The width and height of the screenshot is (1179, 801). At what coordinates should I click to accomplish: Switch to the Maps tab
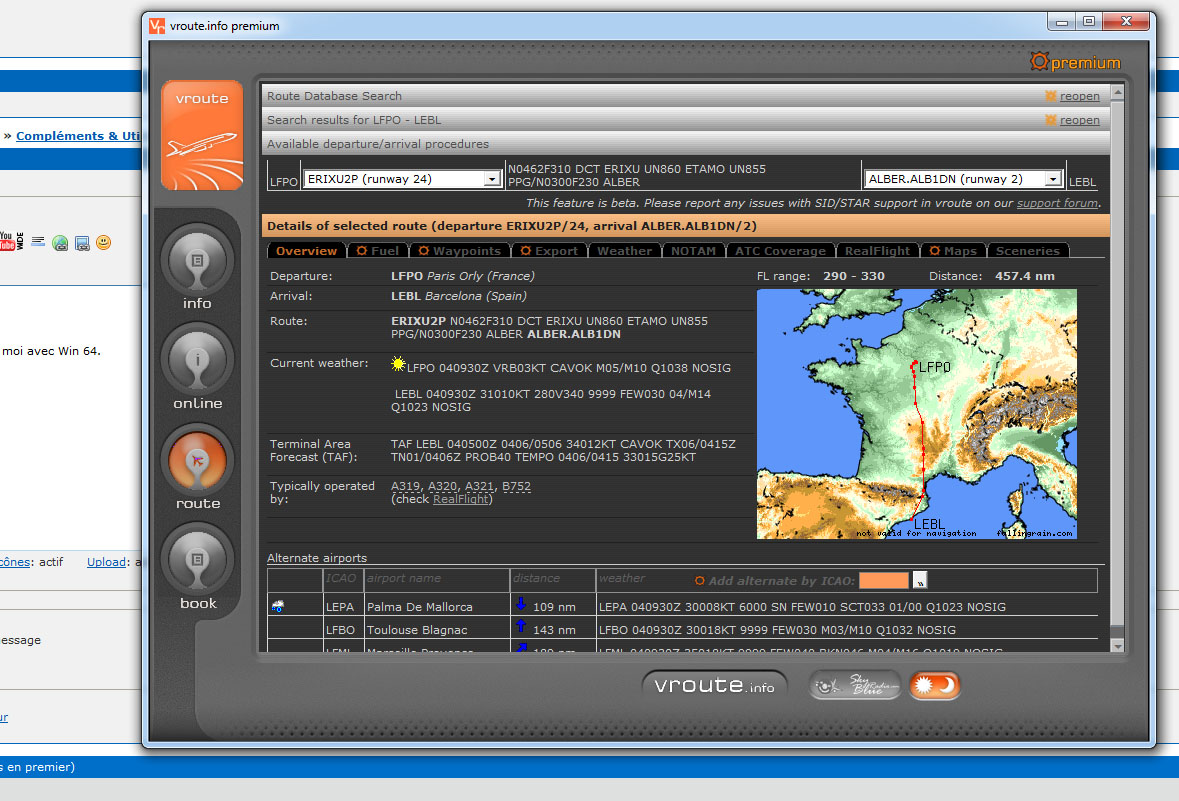pyautogui.click(x=953, y=250)
